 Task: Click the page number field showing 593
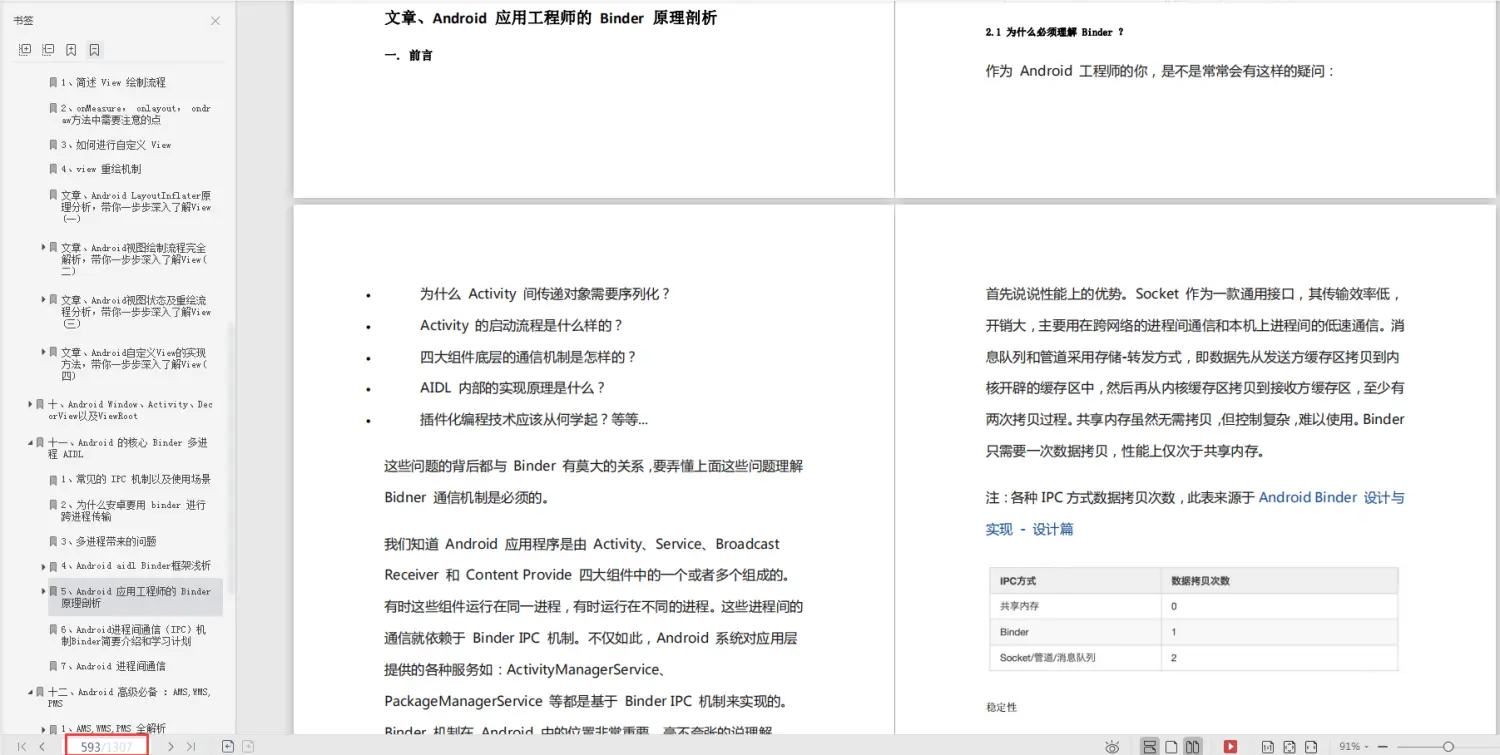106,746
